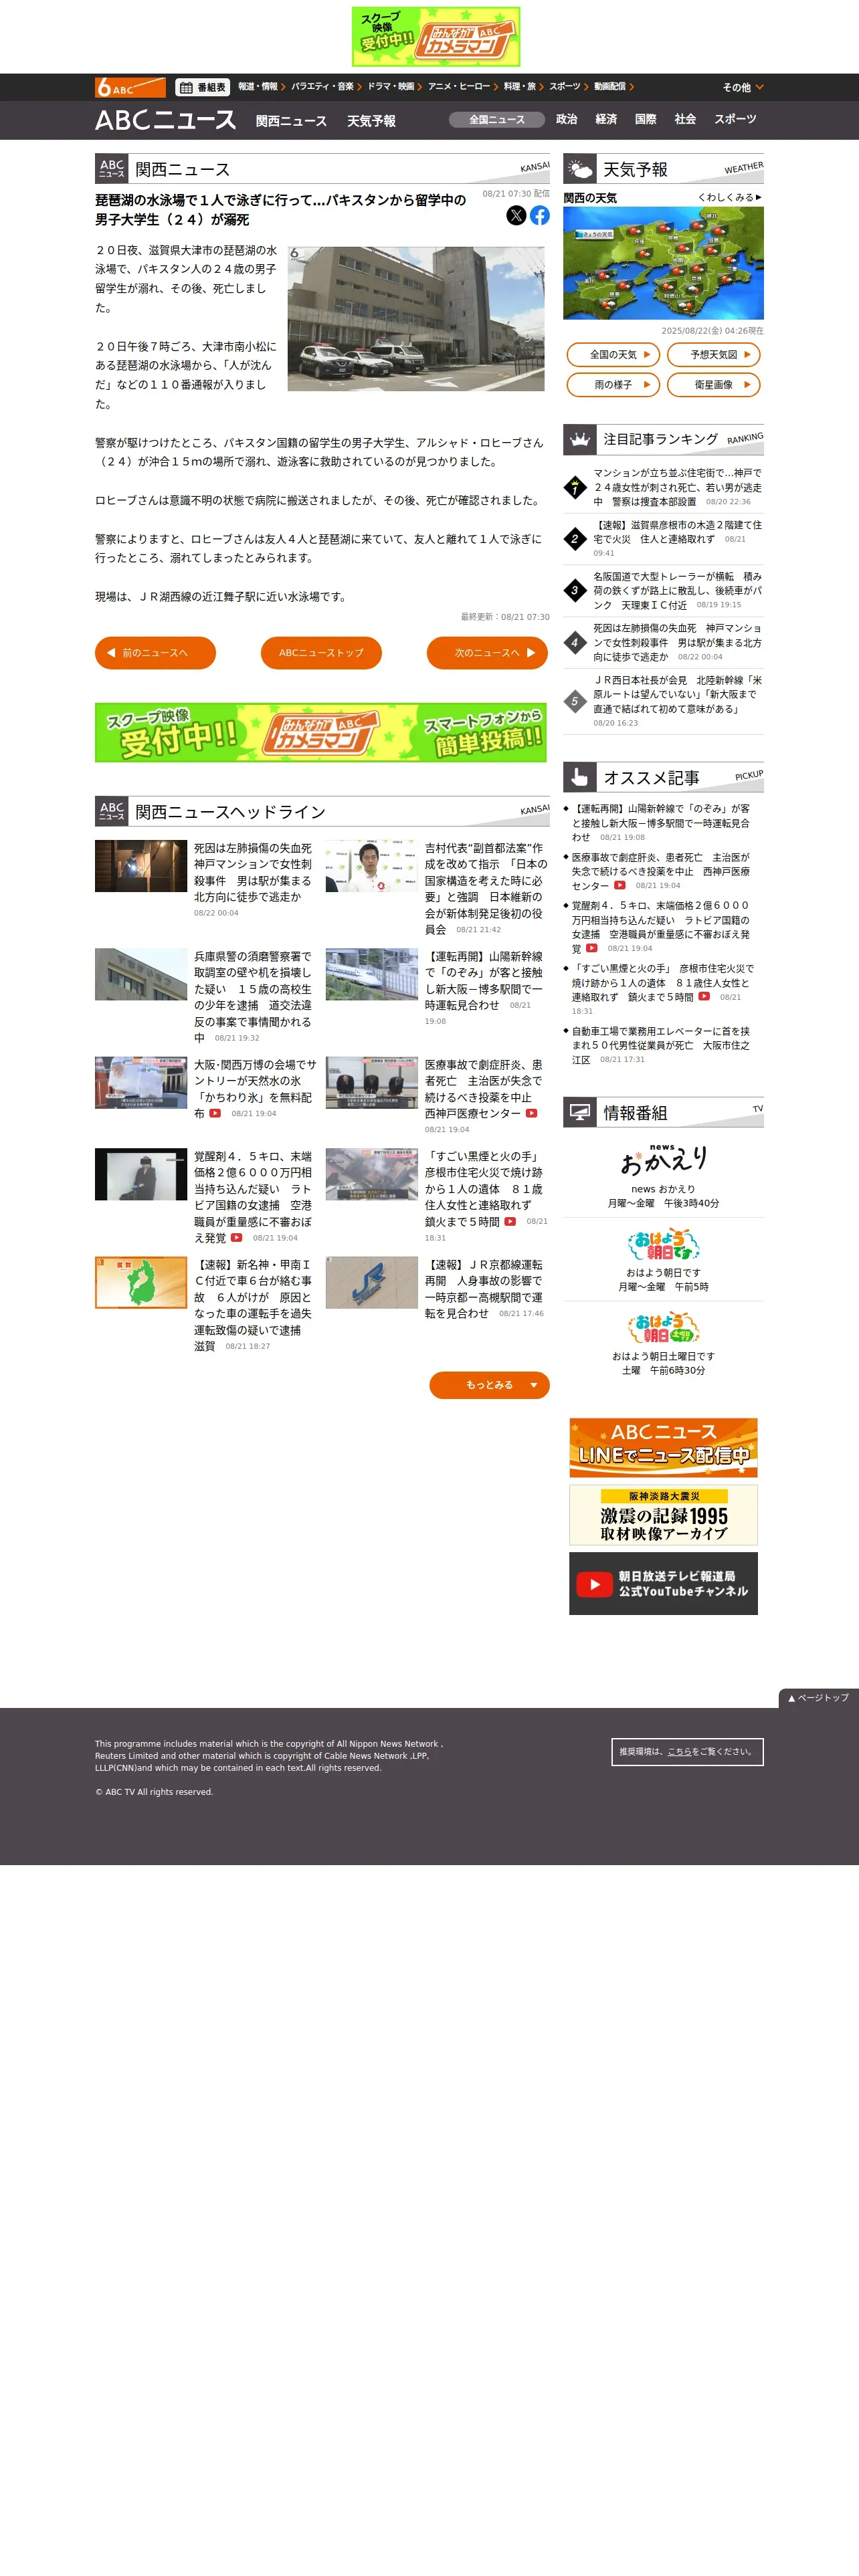Open ドラマ・映画 category menu
Viewport: 859px width, 2576px height.
coord(394,87)
